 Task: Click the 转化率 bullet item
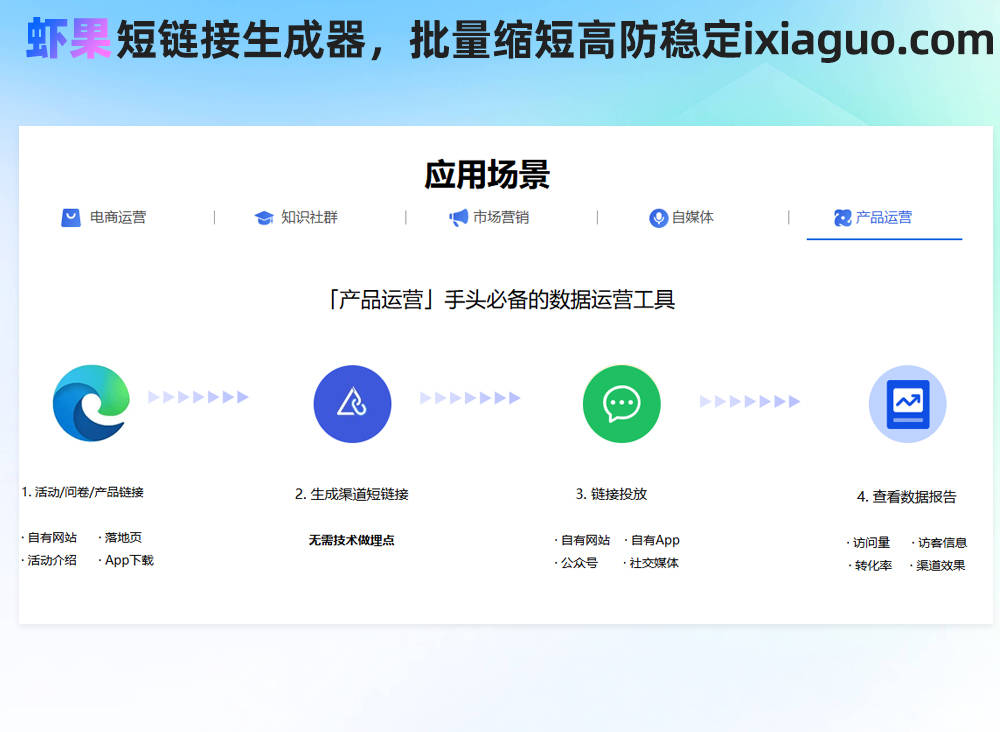click(x=873, y=566)
